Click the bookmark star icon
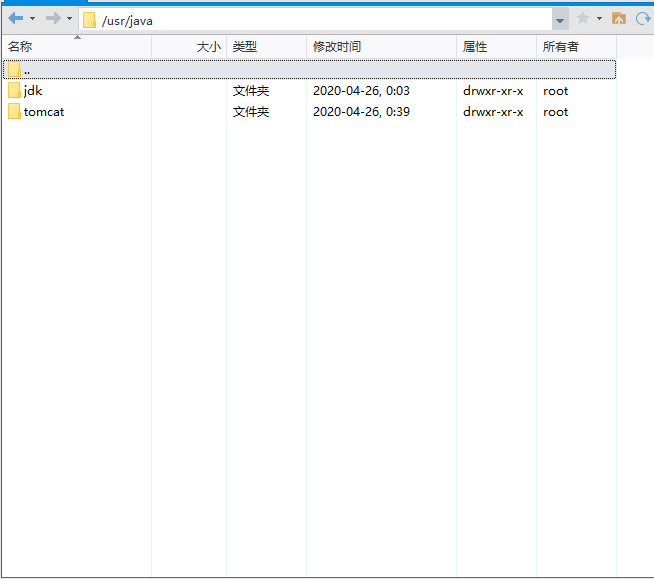Image resolution: width=654 pixels, height=579 pixels. (x=583, y=18)
